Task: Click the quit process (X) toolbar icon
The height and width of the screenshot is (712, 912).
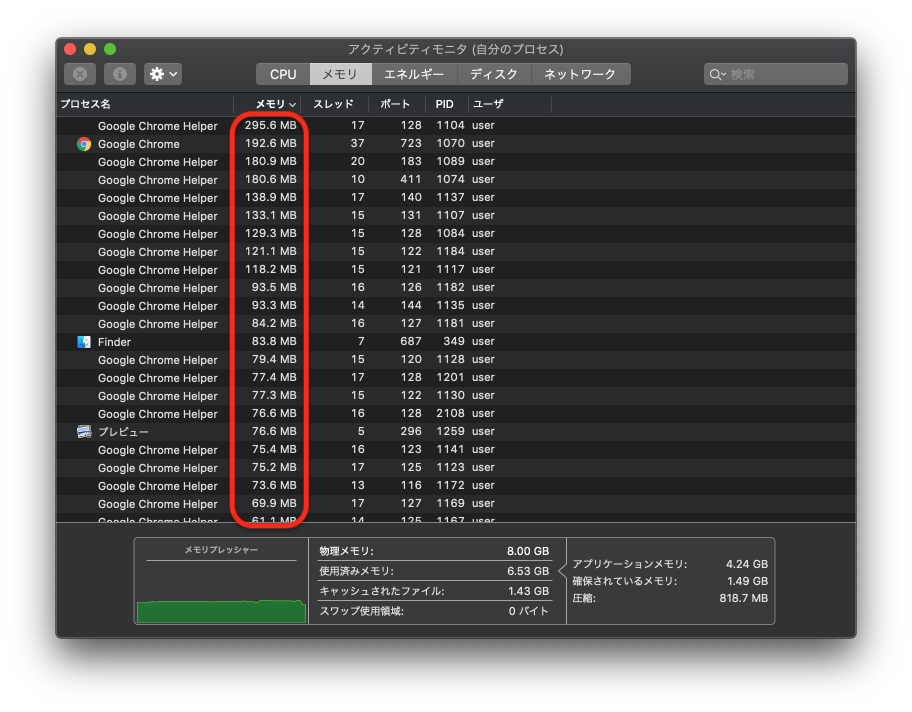Action: 80,73
